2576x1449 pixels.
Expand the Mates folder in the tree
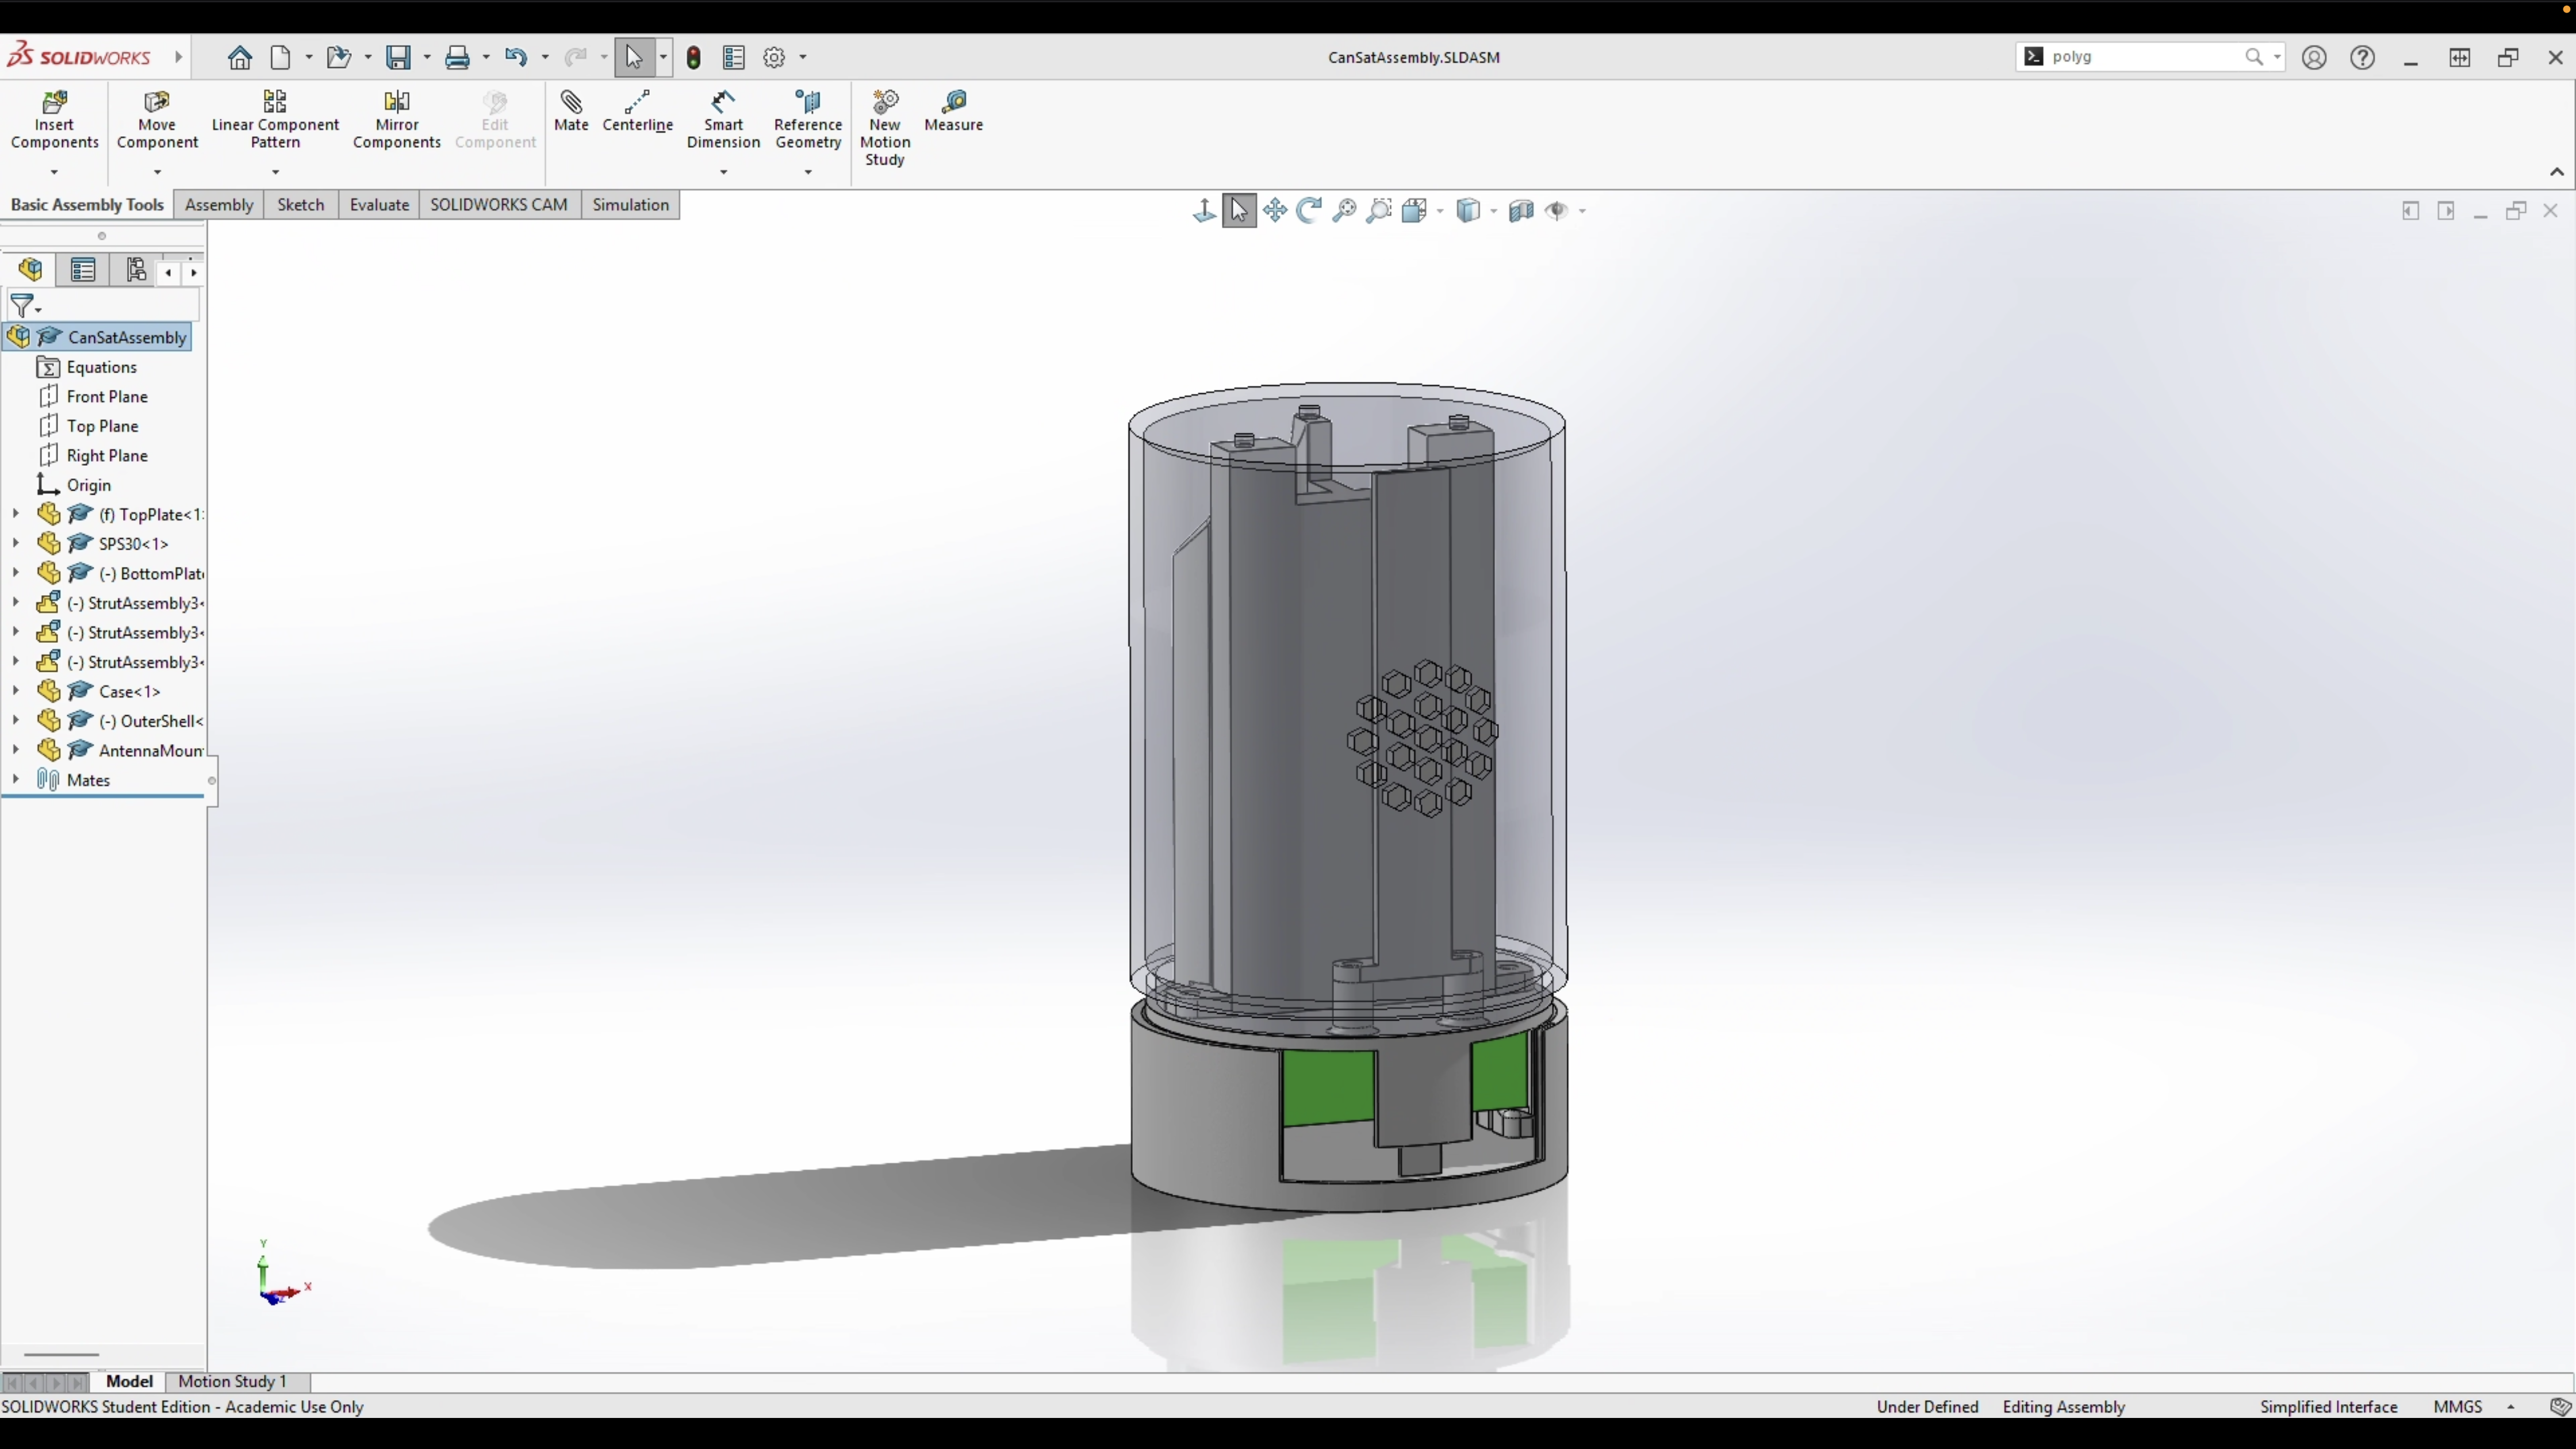[x=15, y=780]
